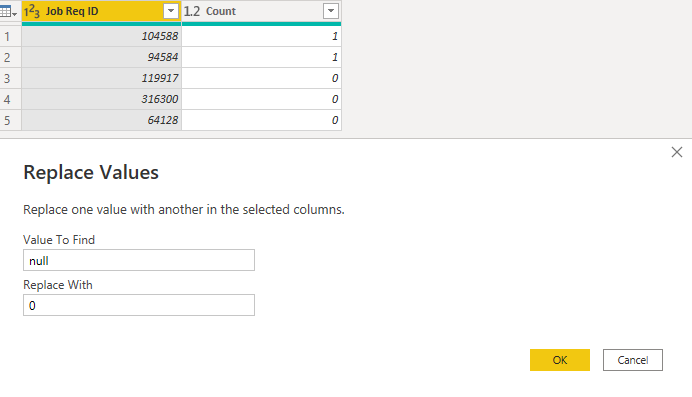Click the Replace With field
Viewport: 692px width, 397px height.
point(139,305)
